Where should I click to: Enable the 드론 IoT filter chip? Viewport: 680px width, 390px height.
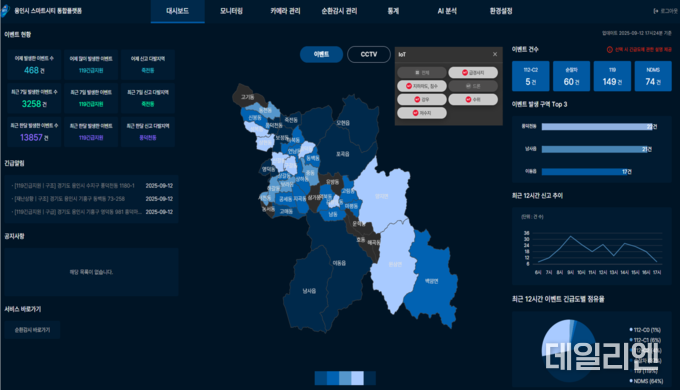click(x=473, y=86)
